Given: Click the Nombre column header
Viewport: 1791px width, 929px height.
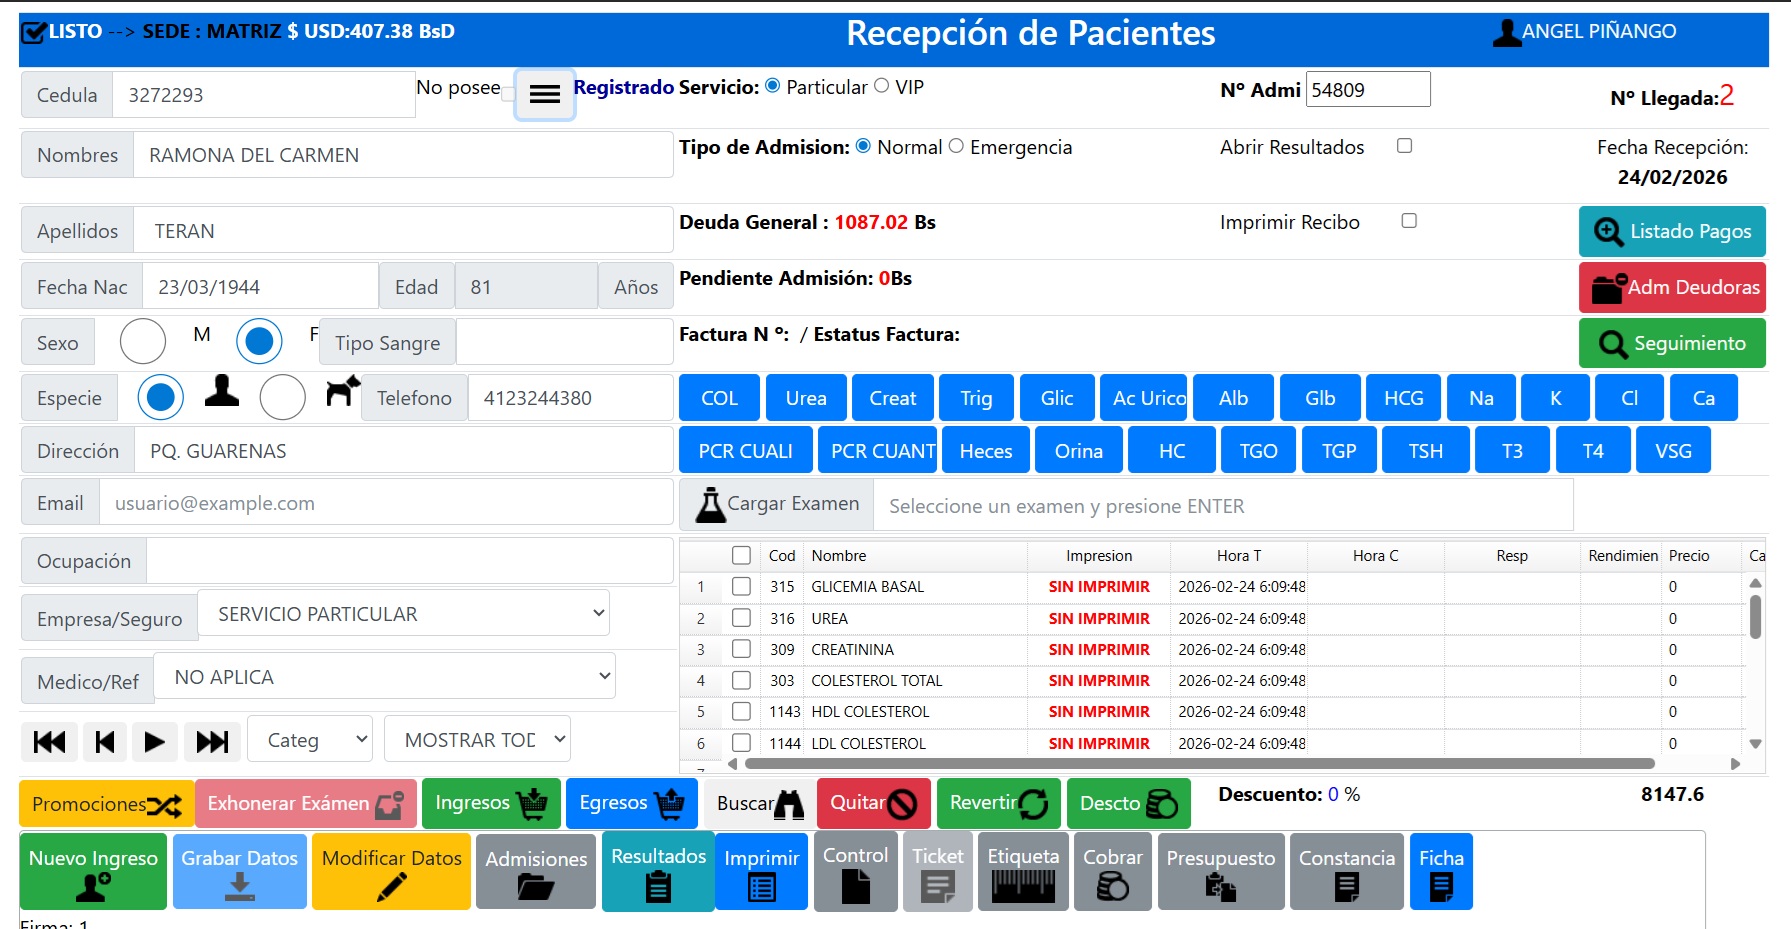Looking at the screenshot, I should click(x=838, y=556).
